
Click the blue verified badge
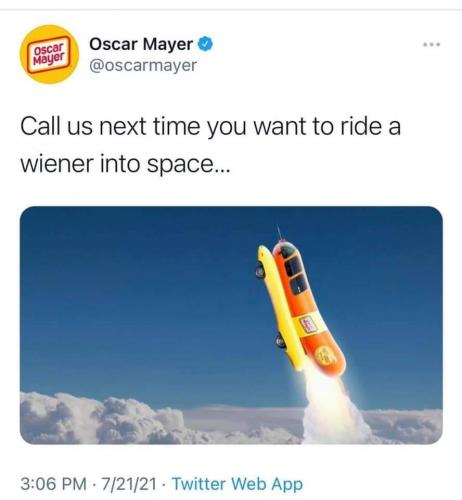click(x=205, y=44)
